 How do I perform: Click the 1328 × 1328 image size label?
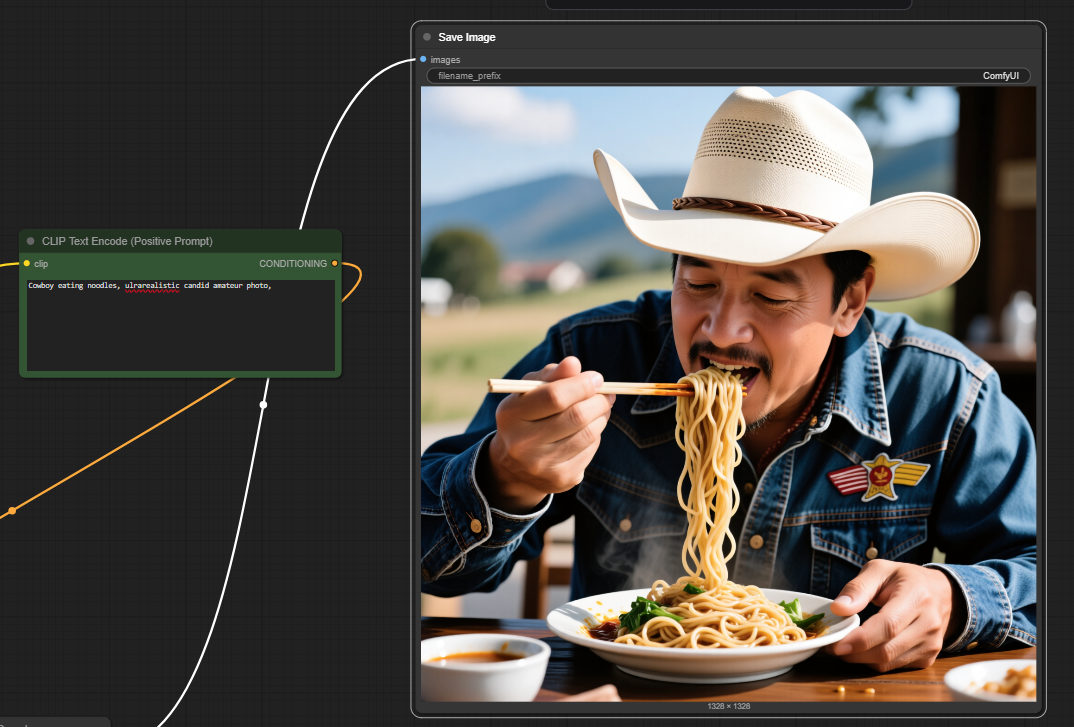[728, 706]
